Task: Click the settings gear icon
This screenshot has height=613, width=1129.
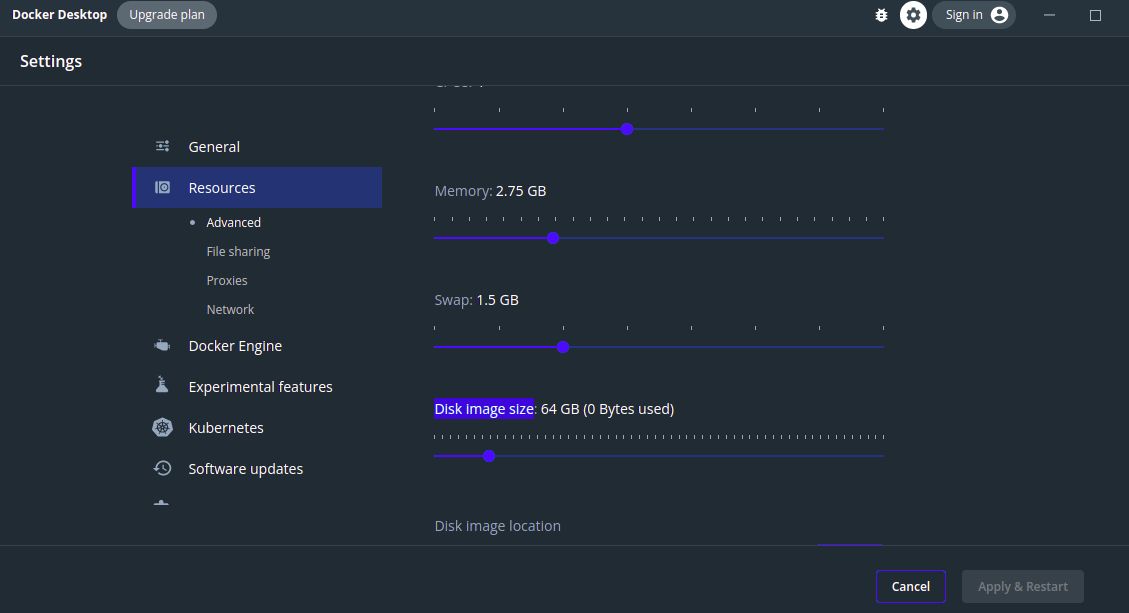Action: [913, 15]
